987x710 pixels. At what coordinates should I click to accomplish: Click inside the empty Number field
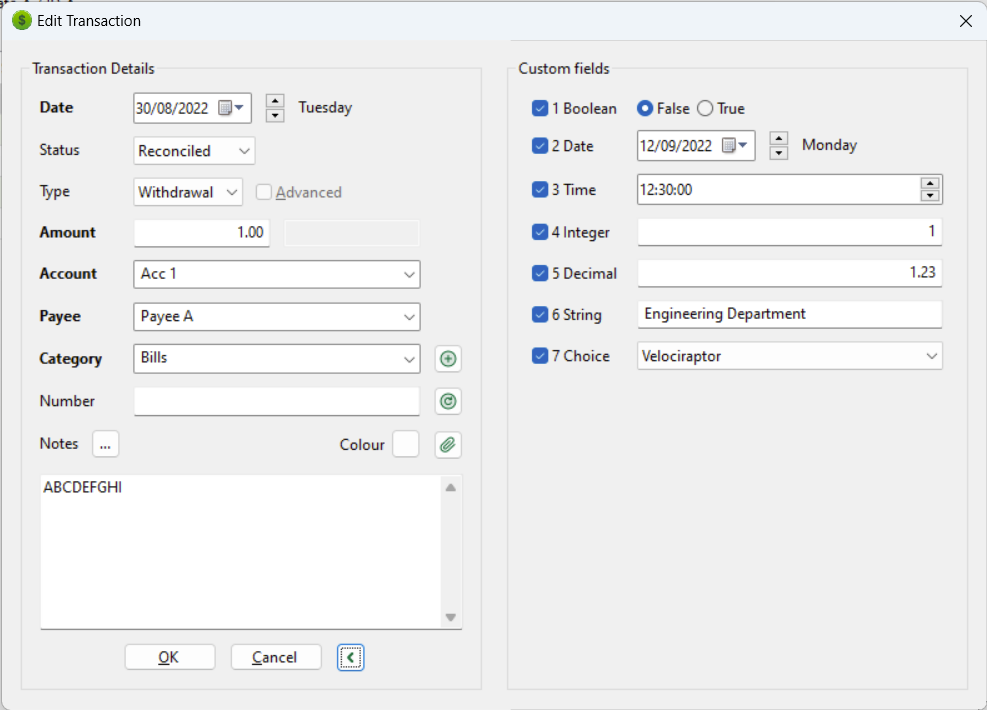(276, 401)
